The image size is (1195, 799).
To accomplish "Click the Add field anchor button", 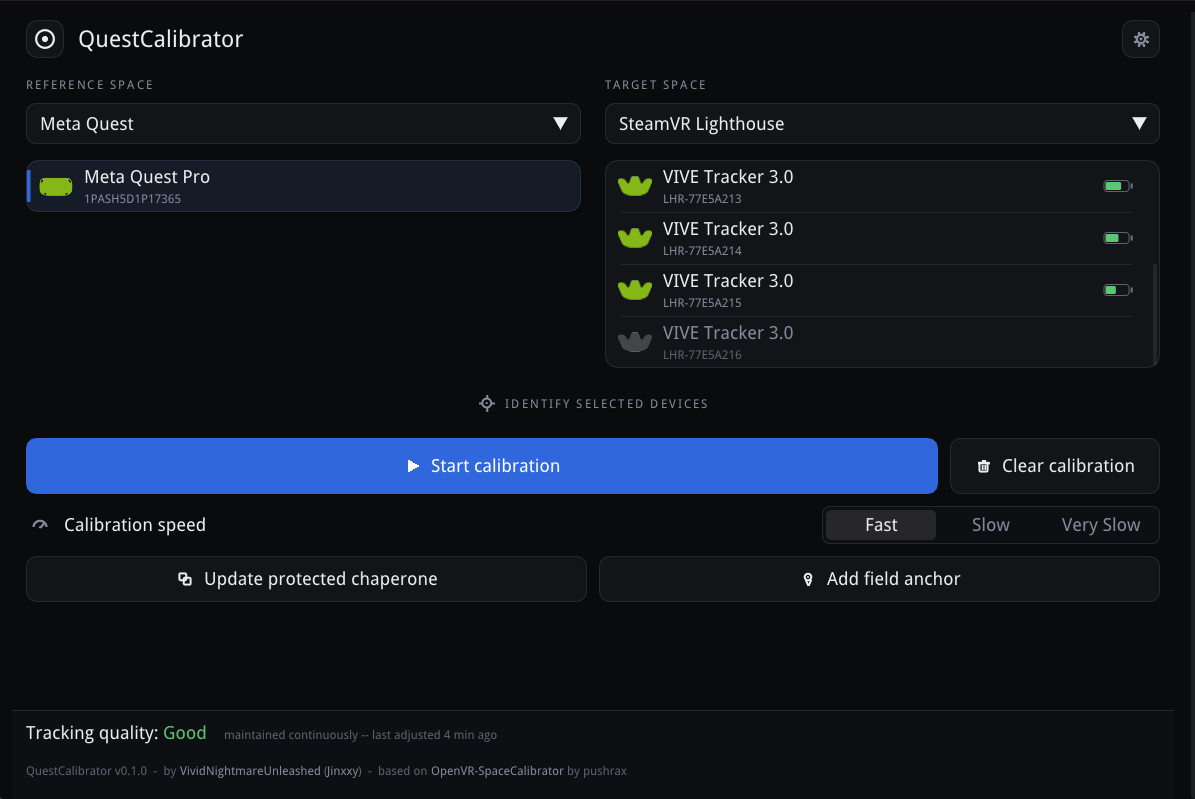I will click(879, 579).
